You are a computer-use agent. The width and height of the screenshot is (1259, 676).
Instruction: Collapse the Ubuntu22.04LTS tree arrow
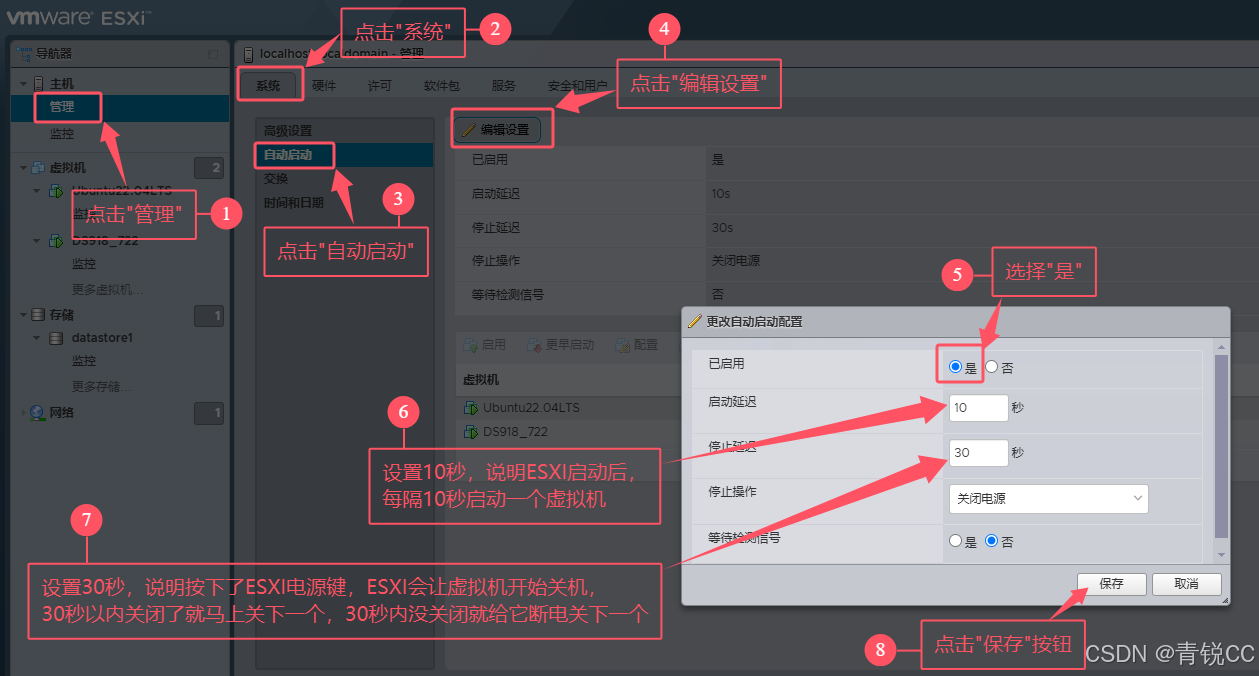click(38, 191)
